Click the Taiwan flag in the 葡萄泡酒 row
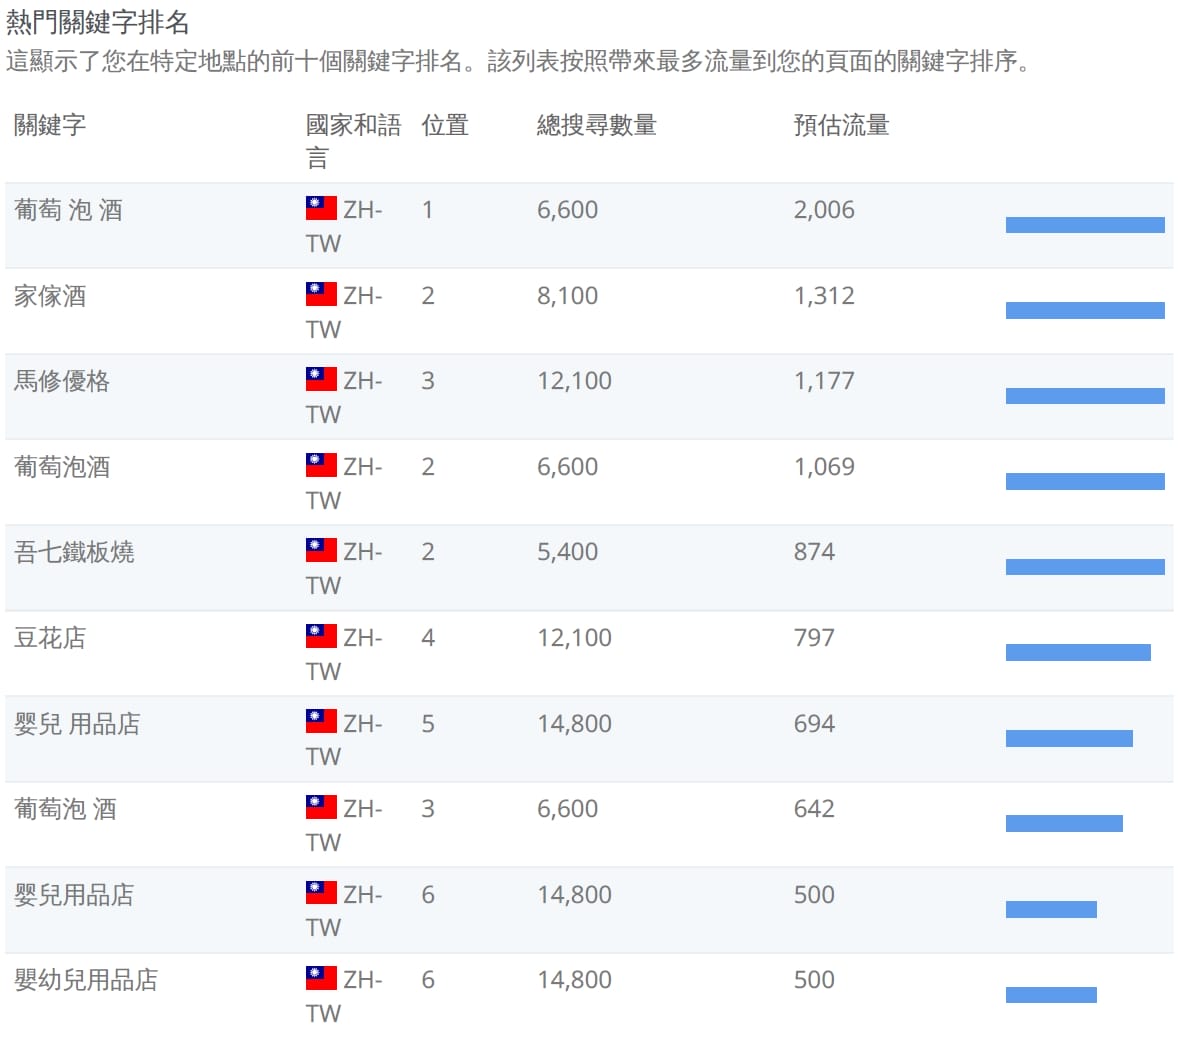Viewport: 1191px width, 1053px height. pos(321,465)
